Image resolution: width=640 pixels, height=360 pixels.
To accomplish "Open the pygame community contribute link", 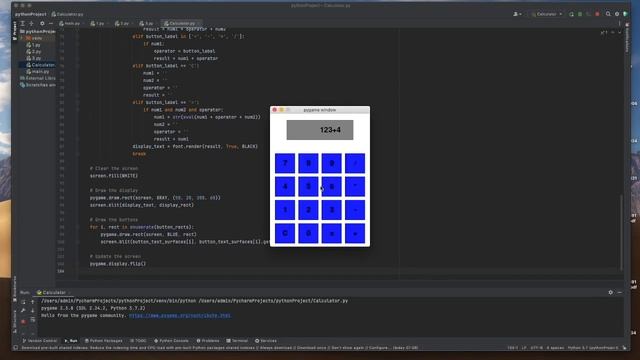I will (180, 316).
